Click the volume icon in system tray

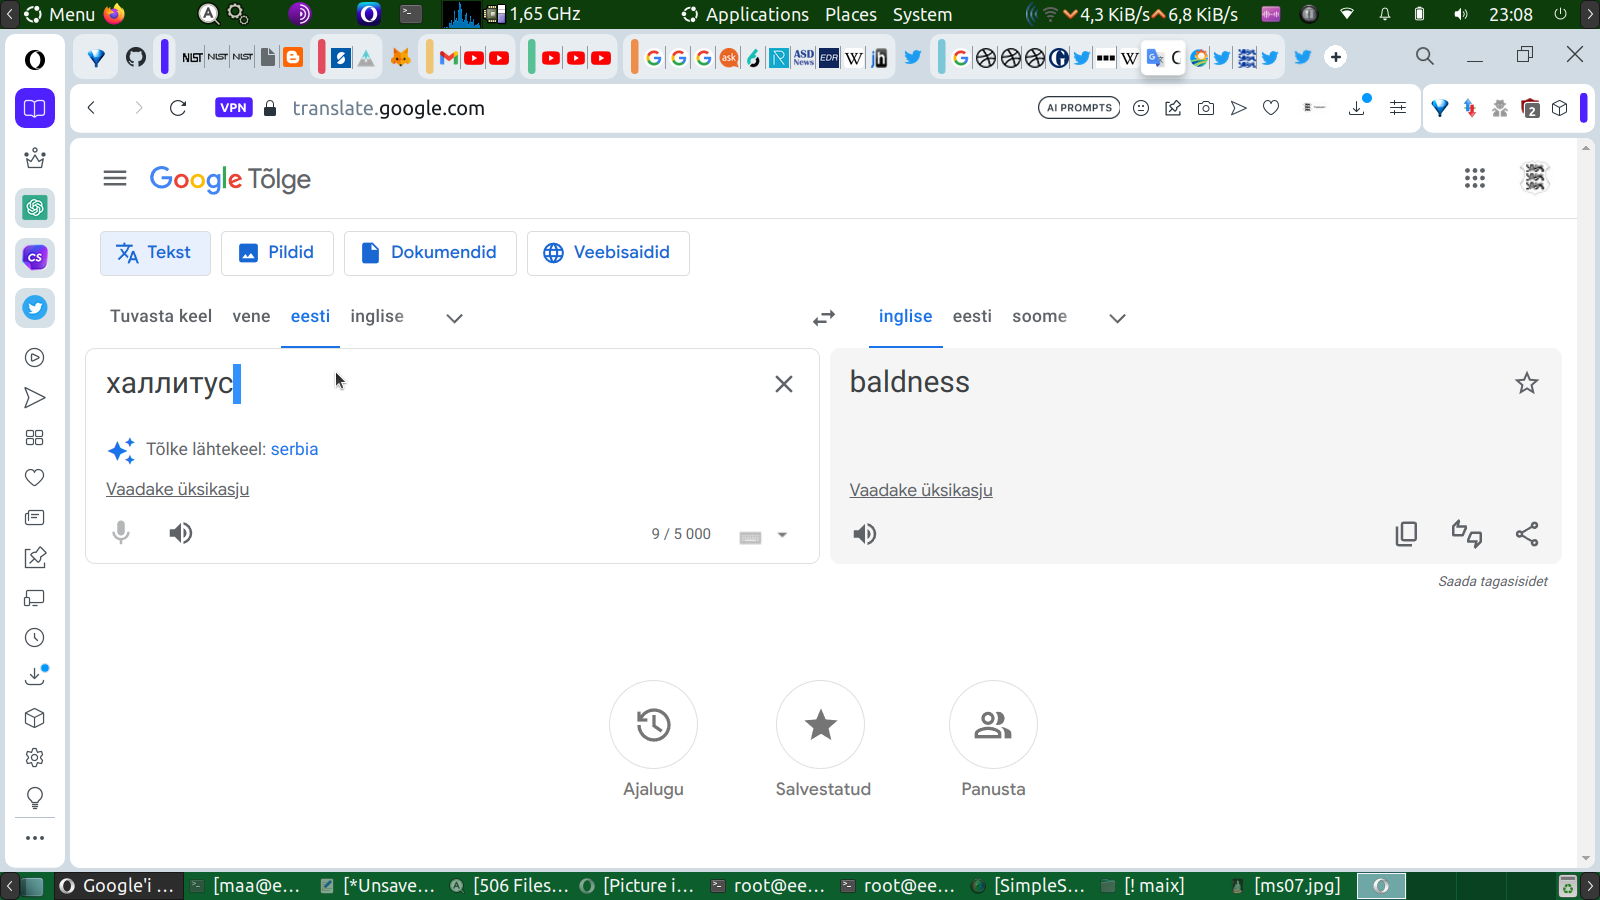coord(1461,14)
